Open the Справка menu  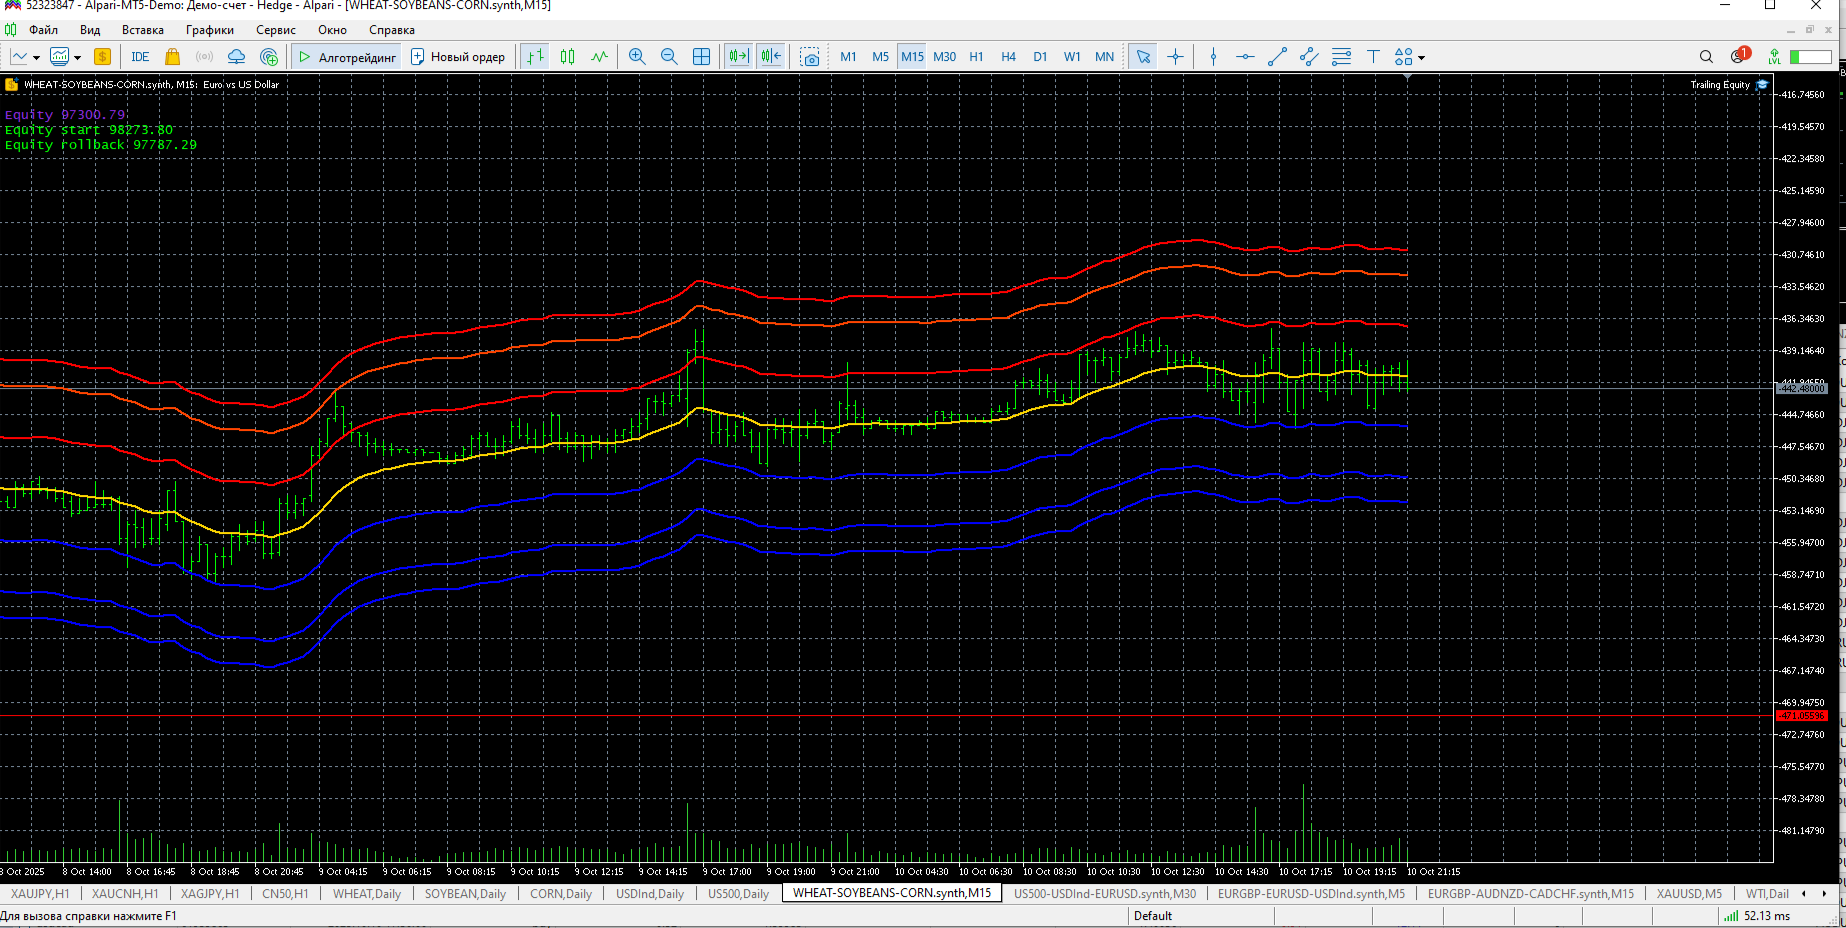392,30
